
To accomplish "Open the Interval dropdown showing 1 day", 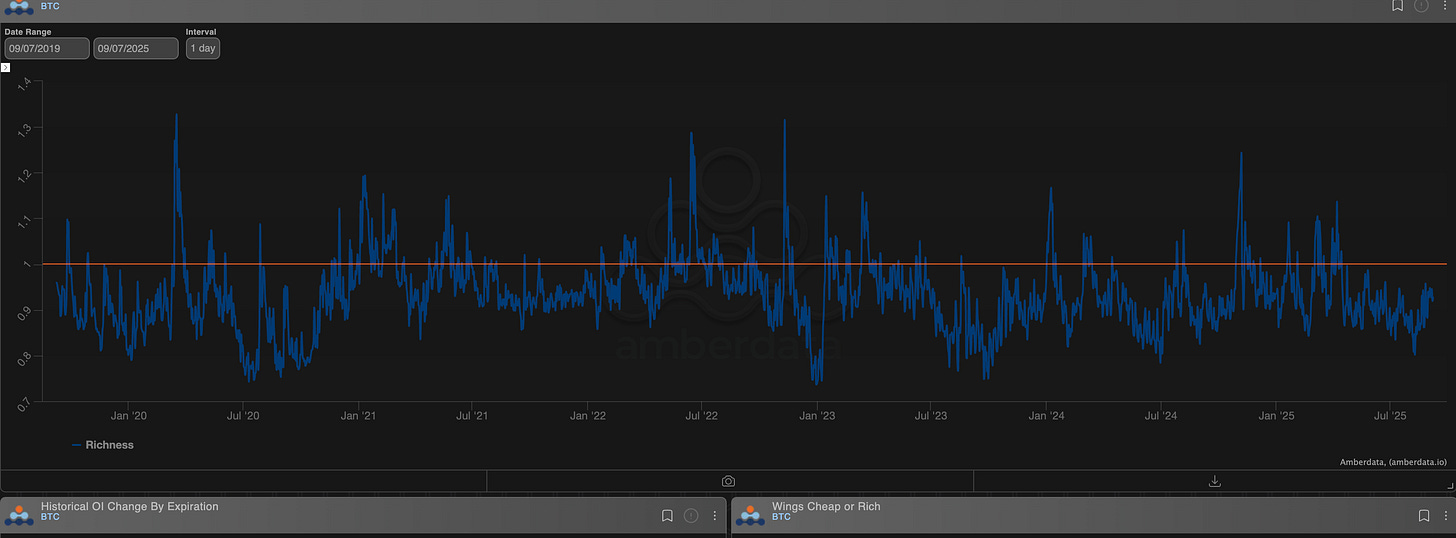I will 203,48.
